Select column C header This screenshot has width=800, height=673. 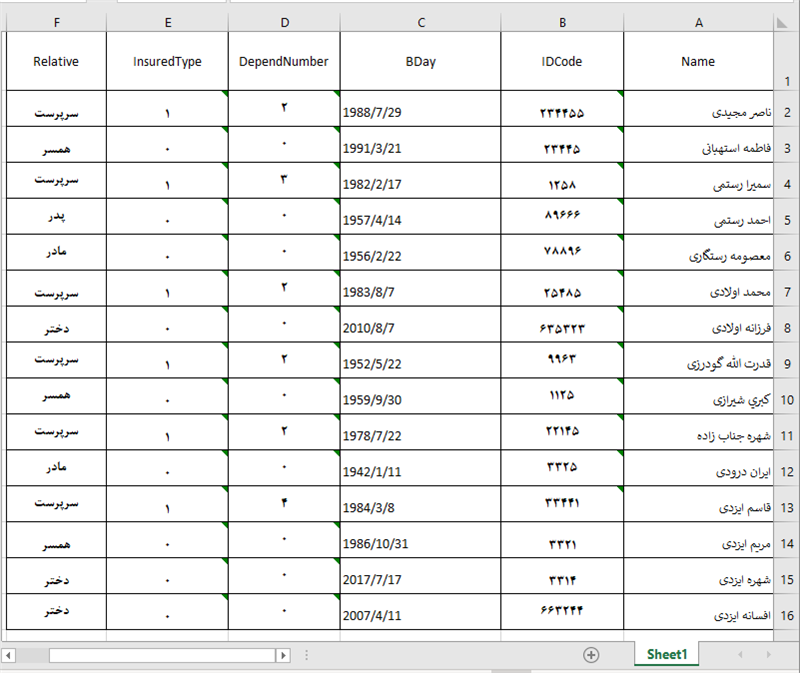pos(421,22)
